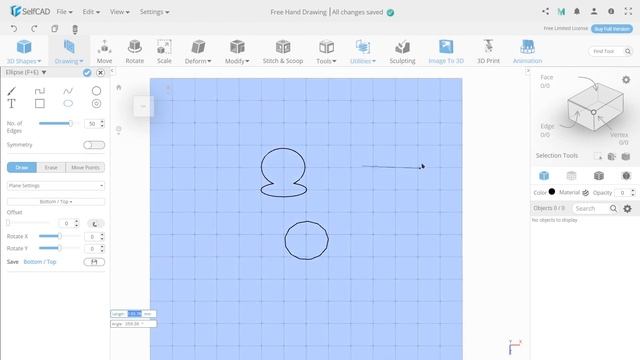Activate the Sculpting tool
Viewport: 640px width, 360px height.
point(402,51)
